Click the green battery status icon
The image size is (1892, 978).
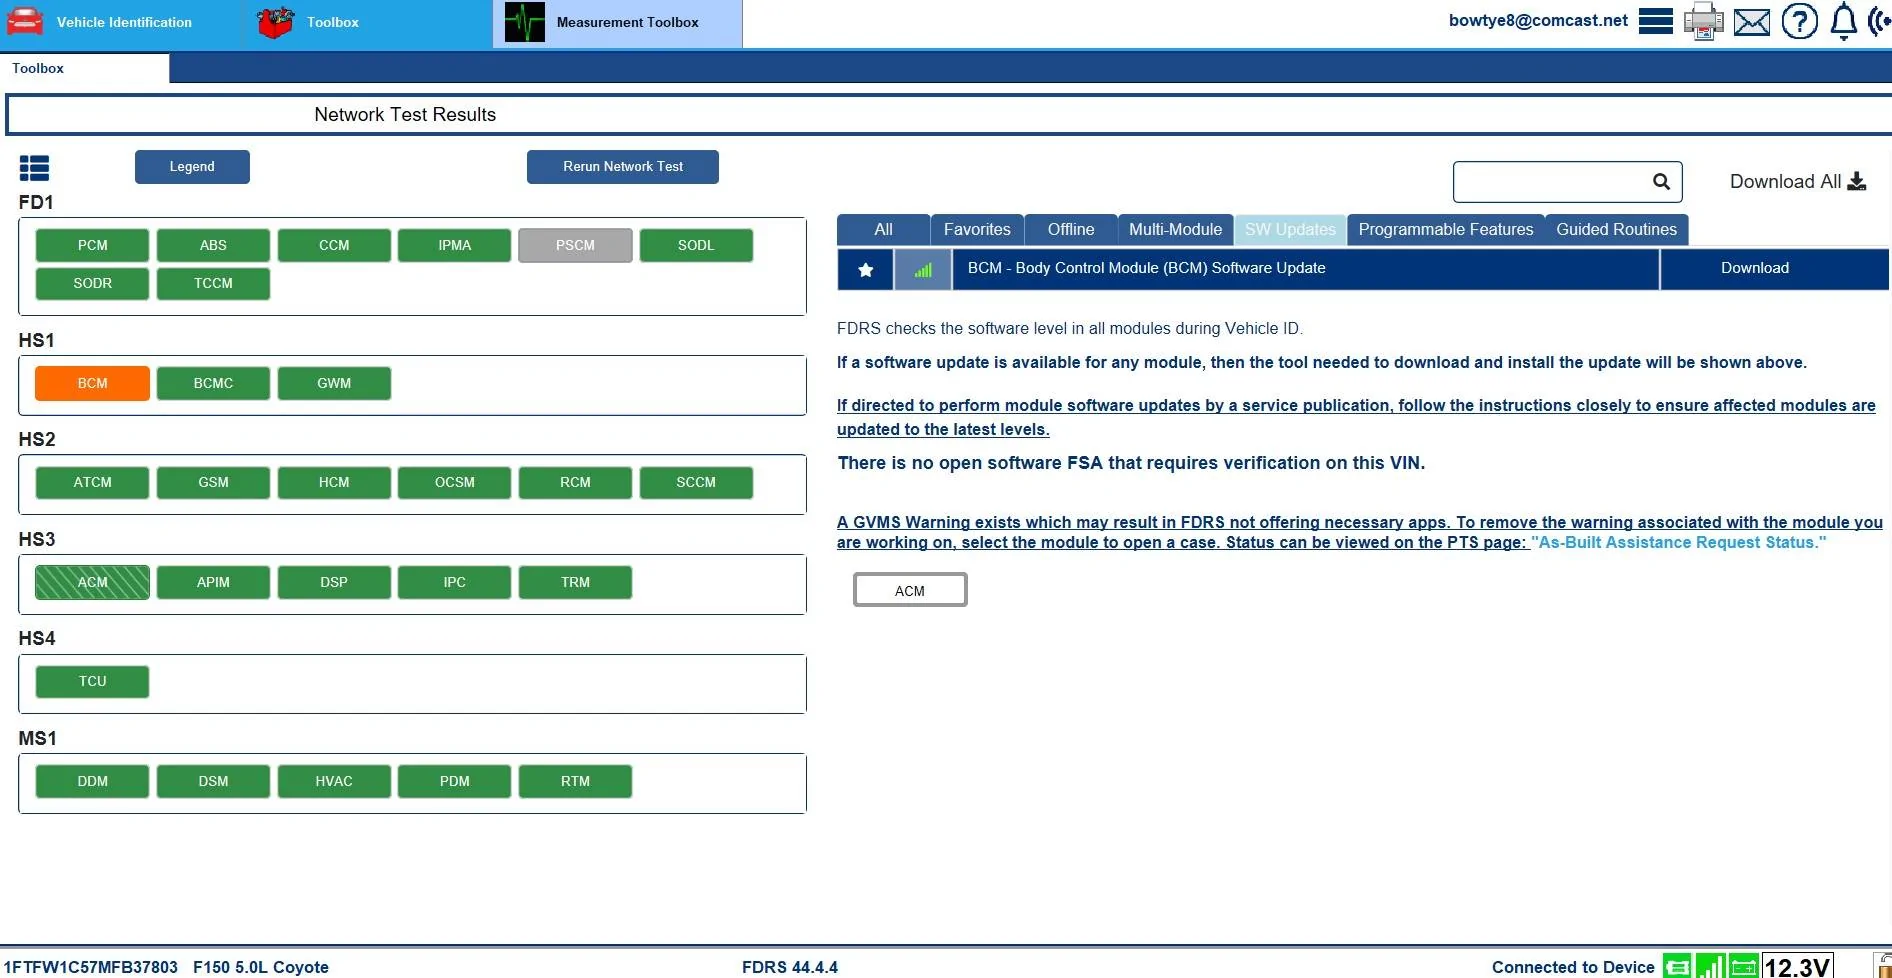click(x=1743, y=966)
